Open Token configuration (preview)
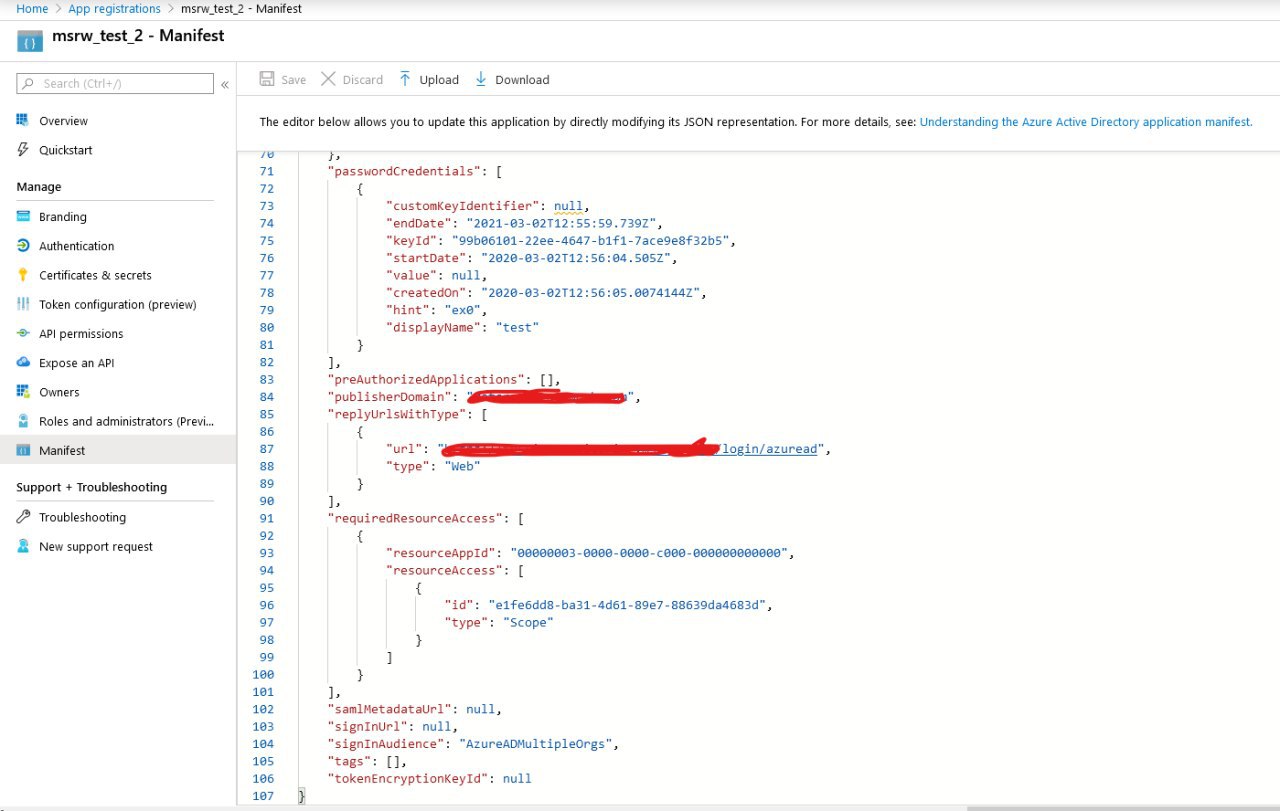 click(117, 304)
